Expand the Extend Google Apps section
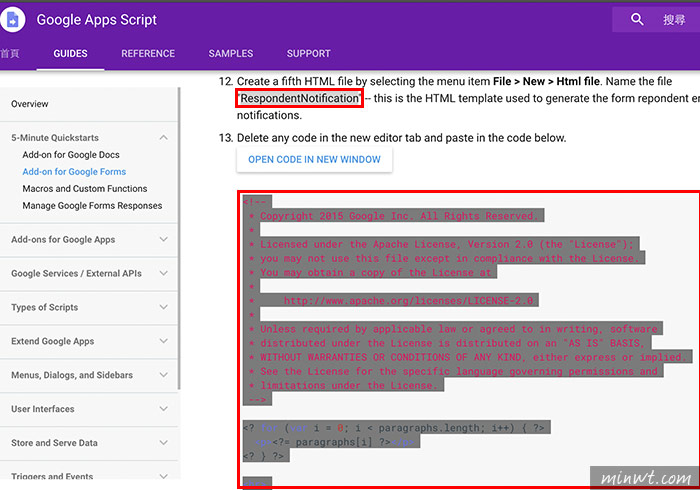 (x=163, y=341)
